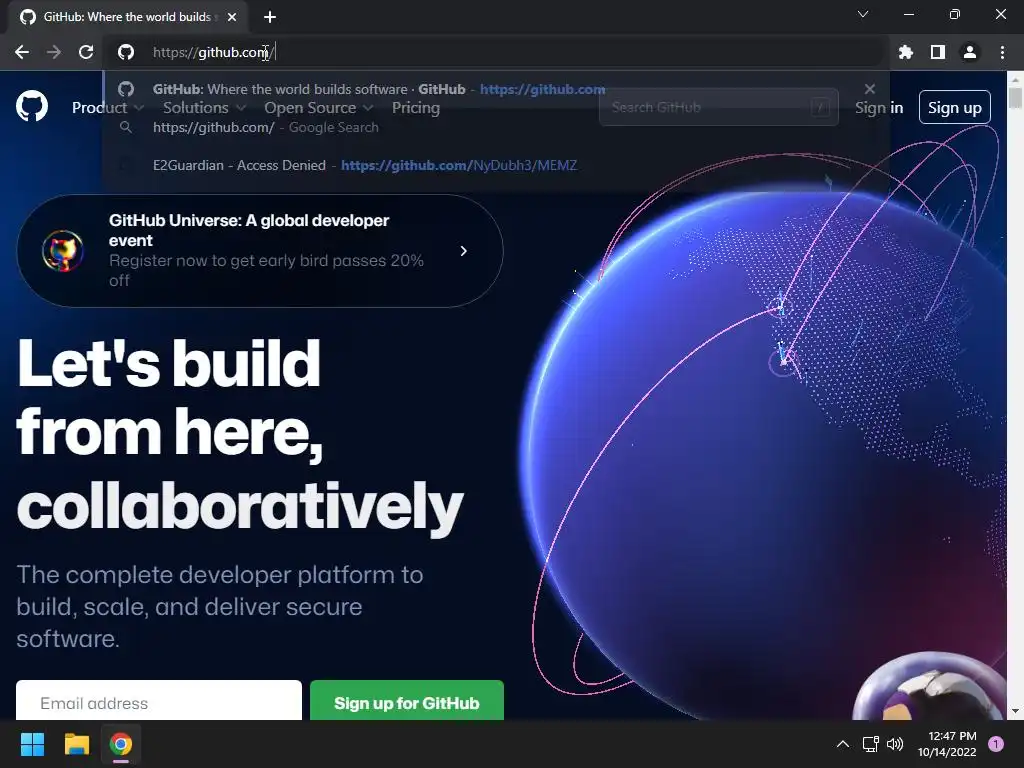This screenshot has width=1024, height=768.
Task: Open the Extensions puzzle icon
Action: coord(905,52)
